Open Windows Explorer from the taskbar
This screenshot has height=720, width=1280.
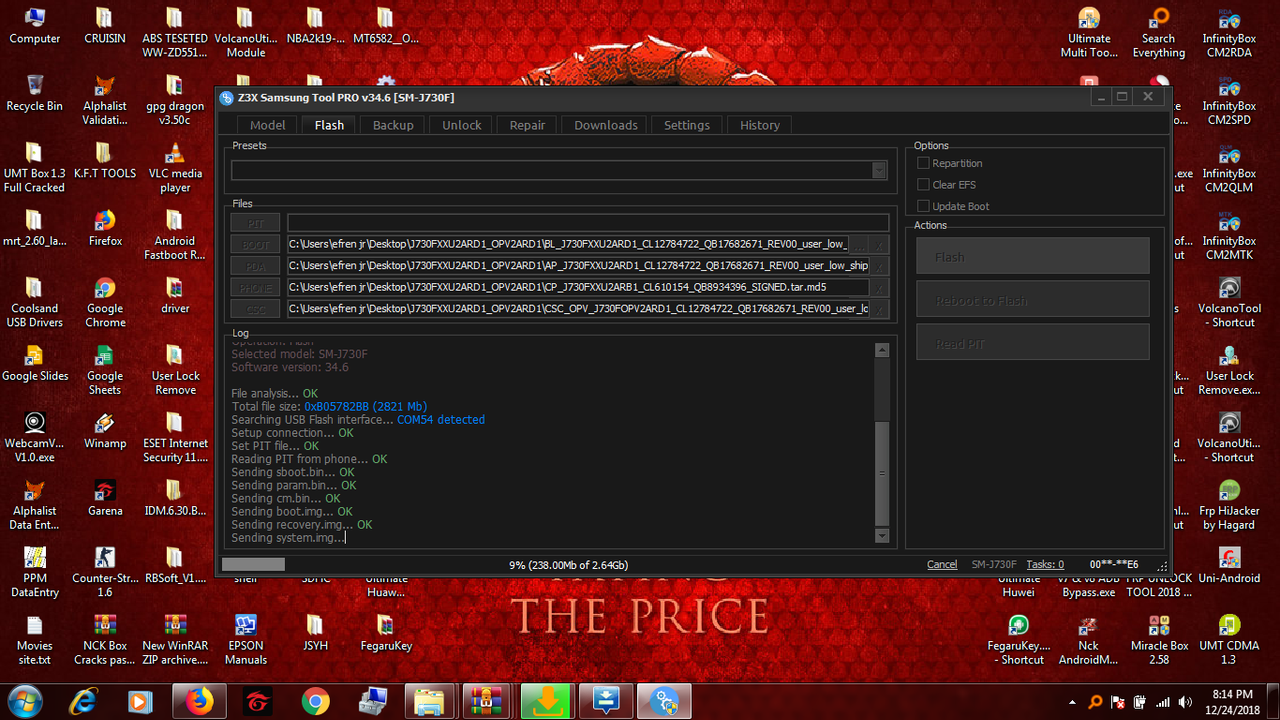(431, 702)
